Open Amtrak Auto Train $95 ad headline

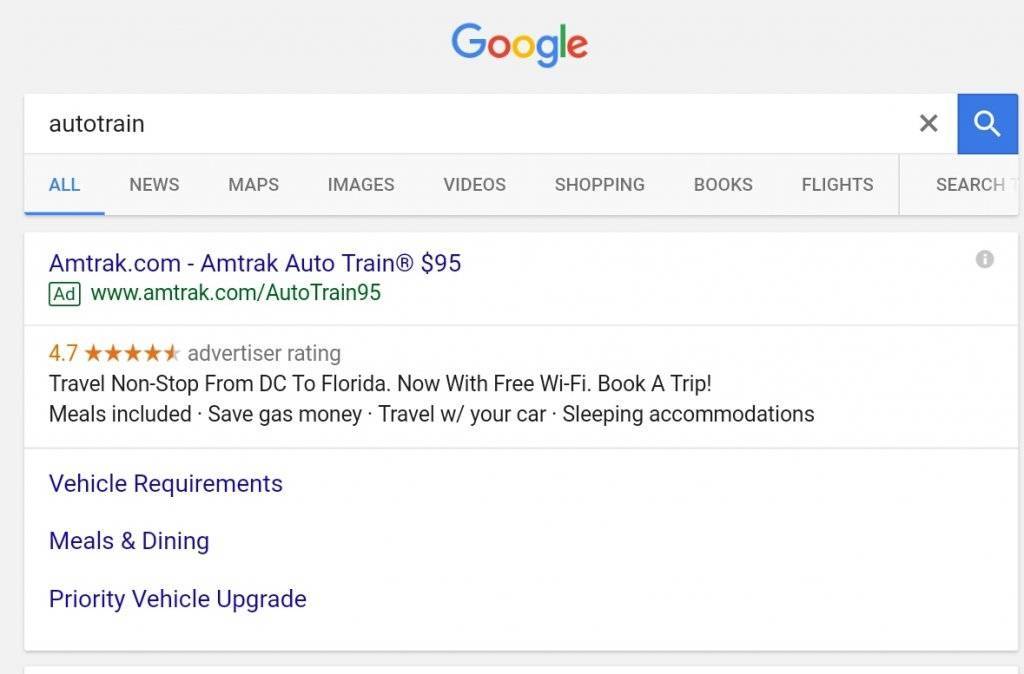(255, 263)
